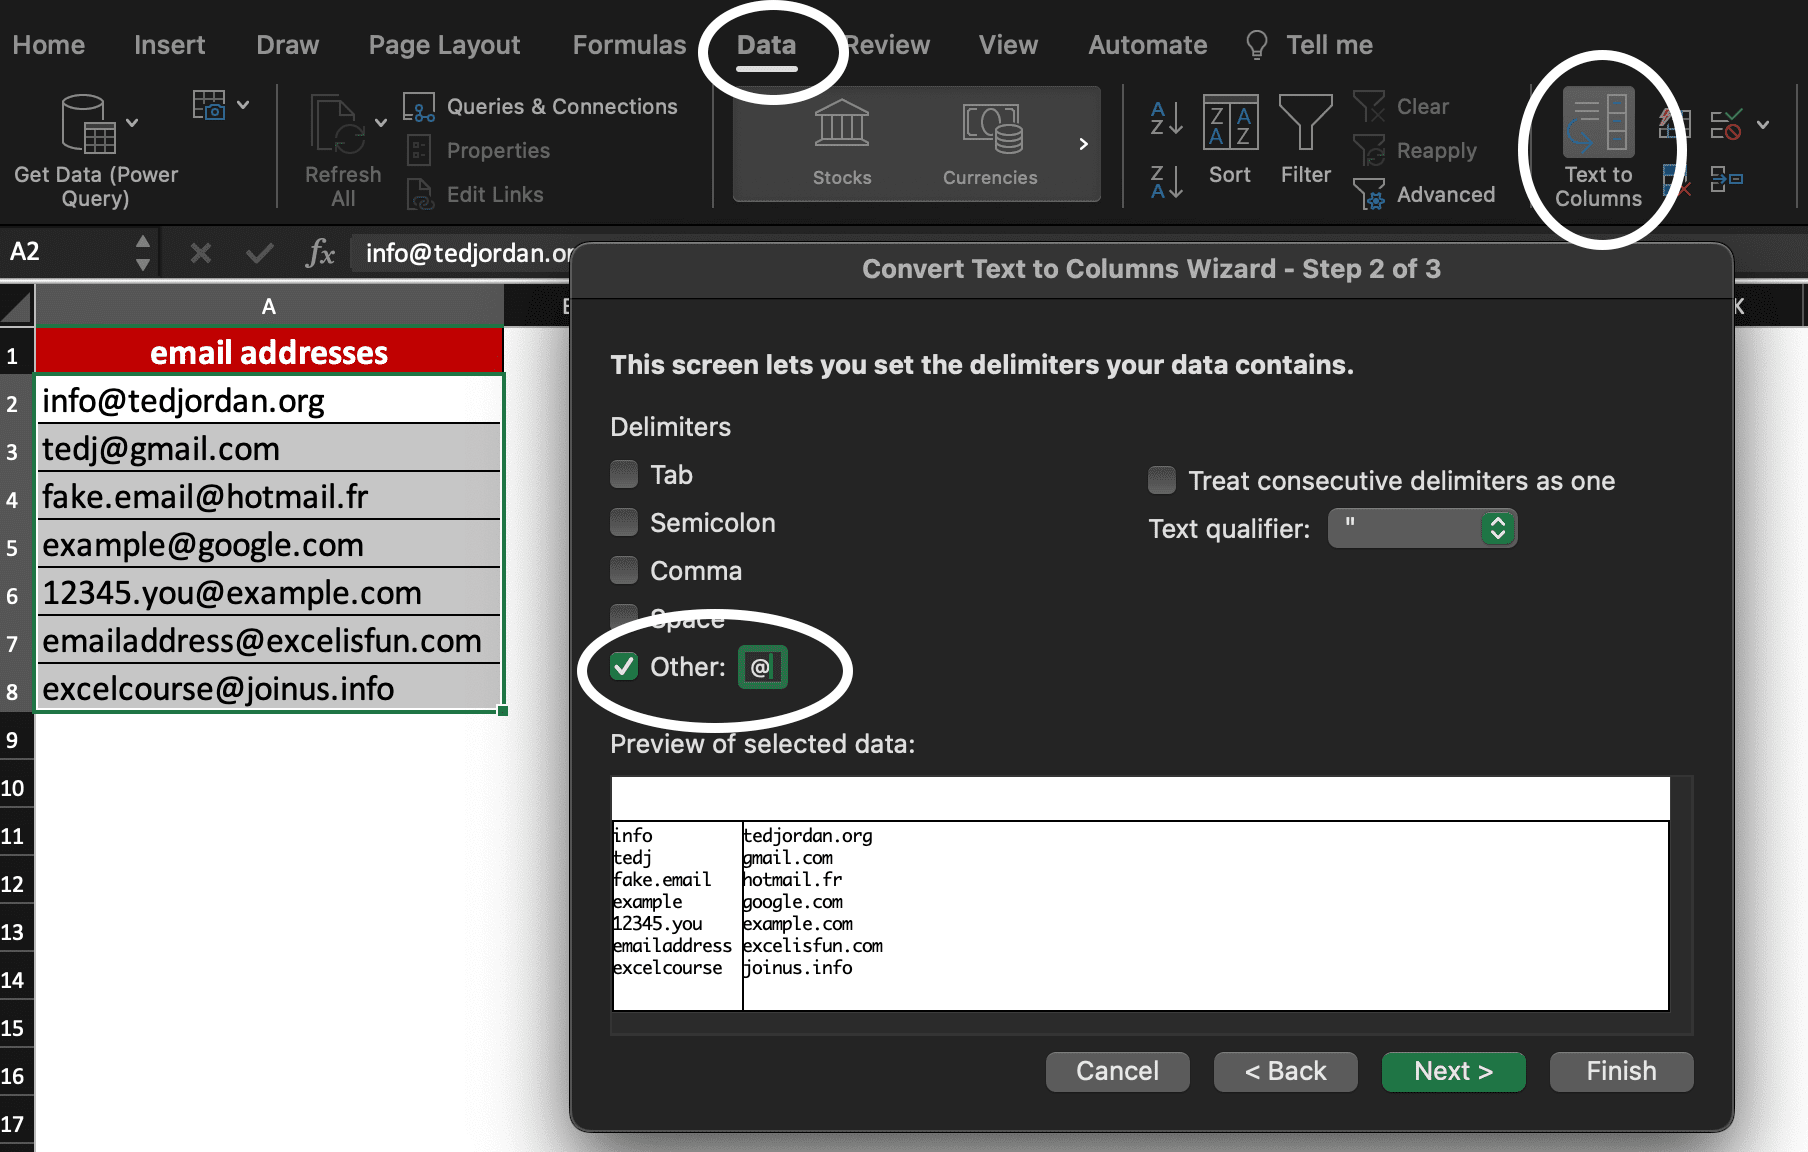Screen dimensions: 1808x1152
Task: Switch to the Data ribbon tab
Action: [x=767, y=44]
